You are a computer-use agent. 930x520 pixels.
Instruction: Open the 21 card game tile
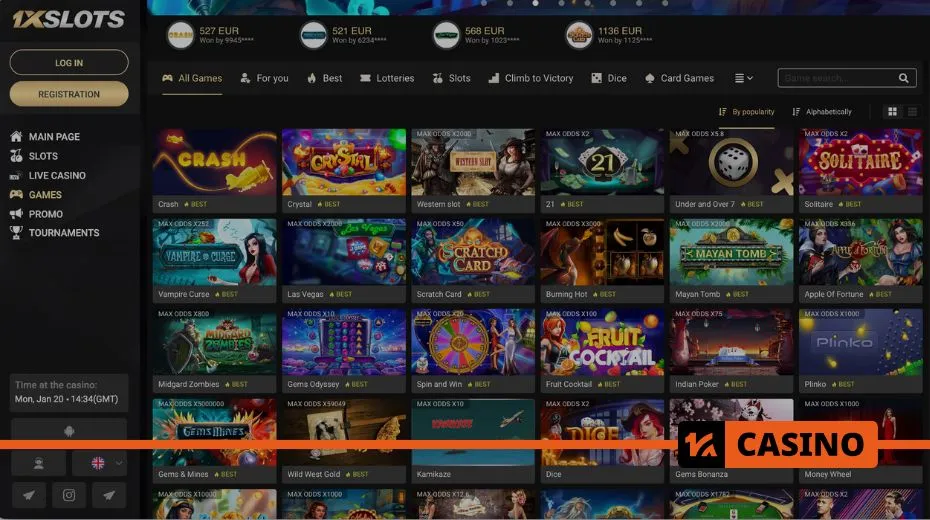602,170
